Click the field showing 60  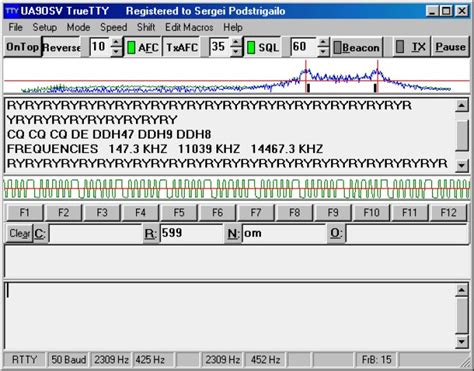click(x=304, y=47)
